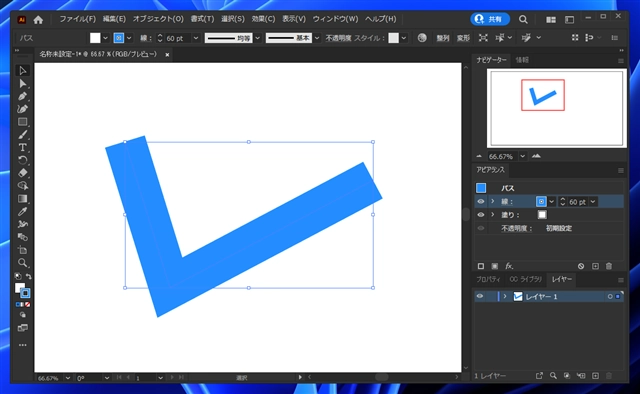Viewport: 640px width, 394px height.
Task: Click the Navigator preview thumbnail
Action: (x=557, y=108)
